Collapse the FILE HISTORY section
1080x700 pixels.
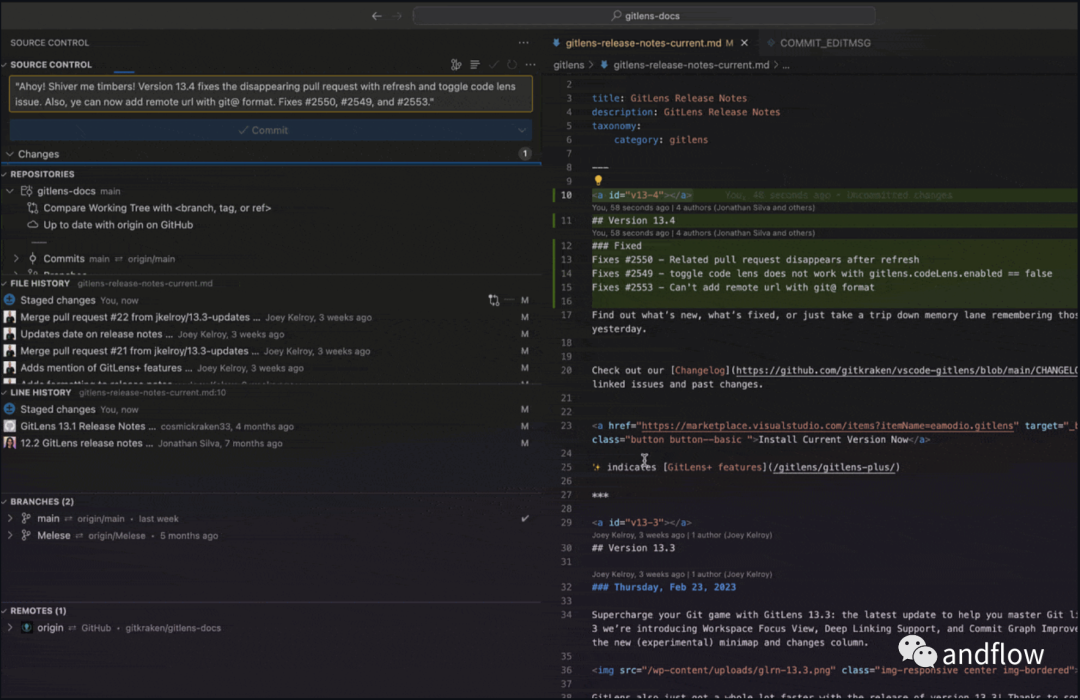pos(4,283)
